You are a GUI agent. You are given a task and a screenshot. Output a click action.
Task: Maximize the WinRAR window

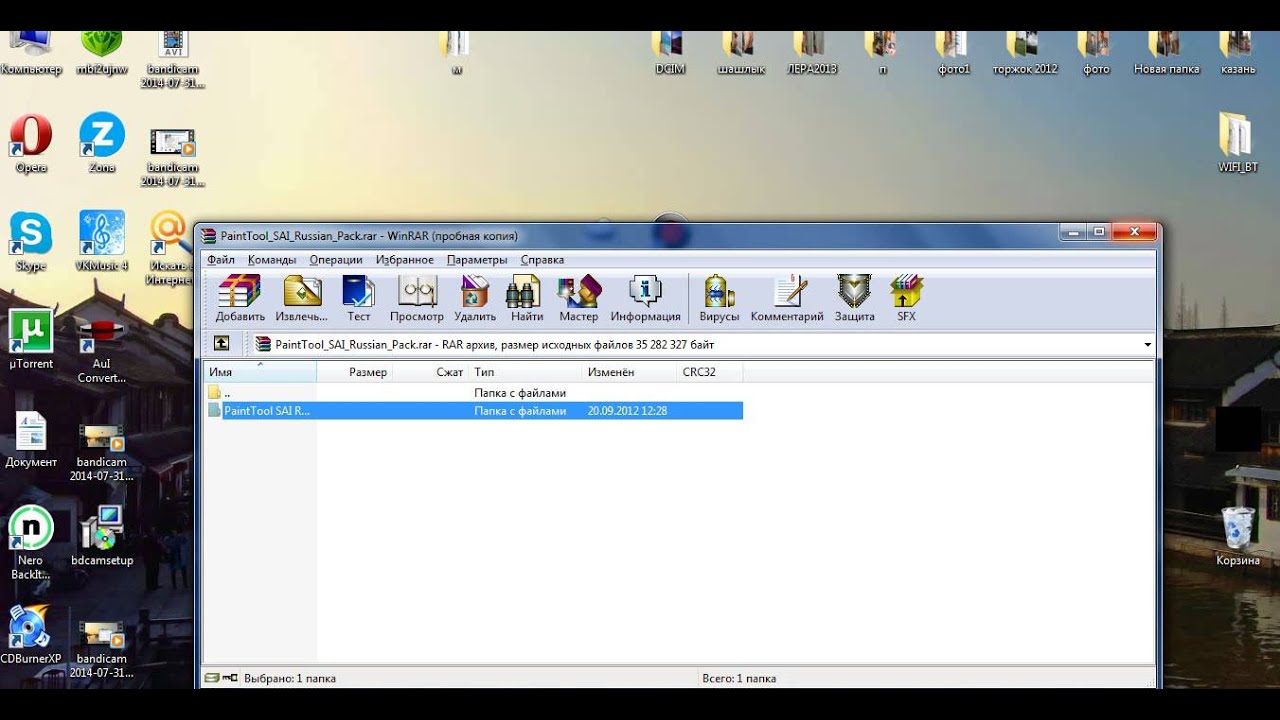1100,232
